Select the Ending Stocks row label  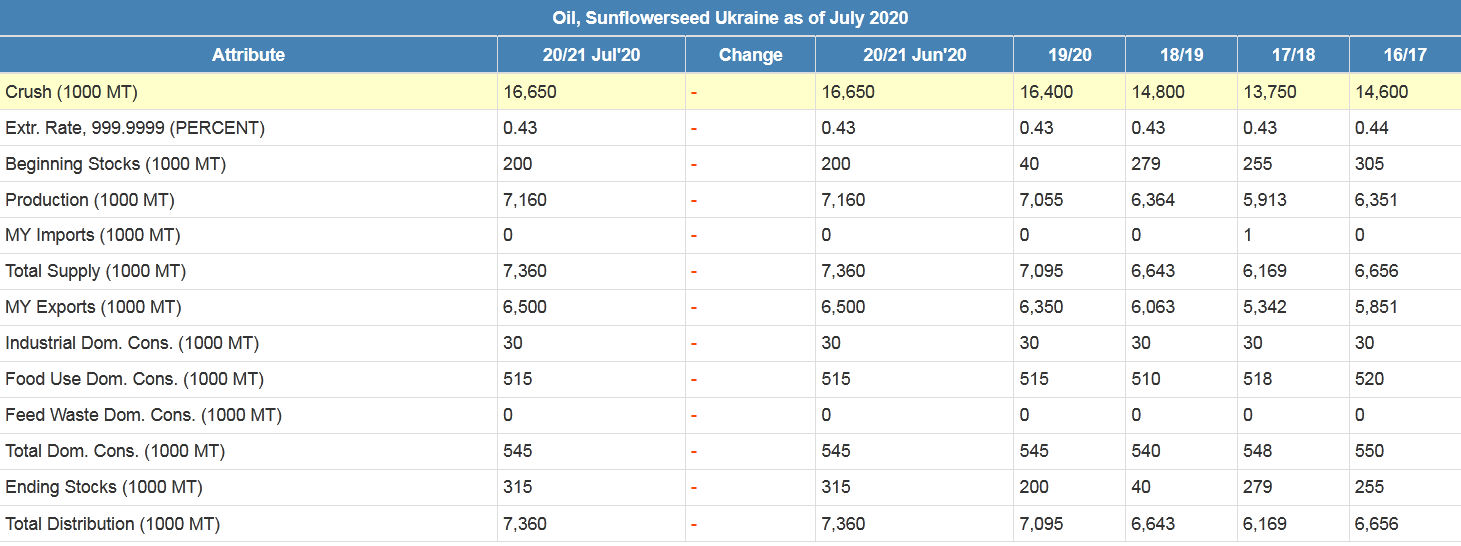click(x=104, y=487)
